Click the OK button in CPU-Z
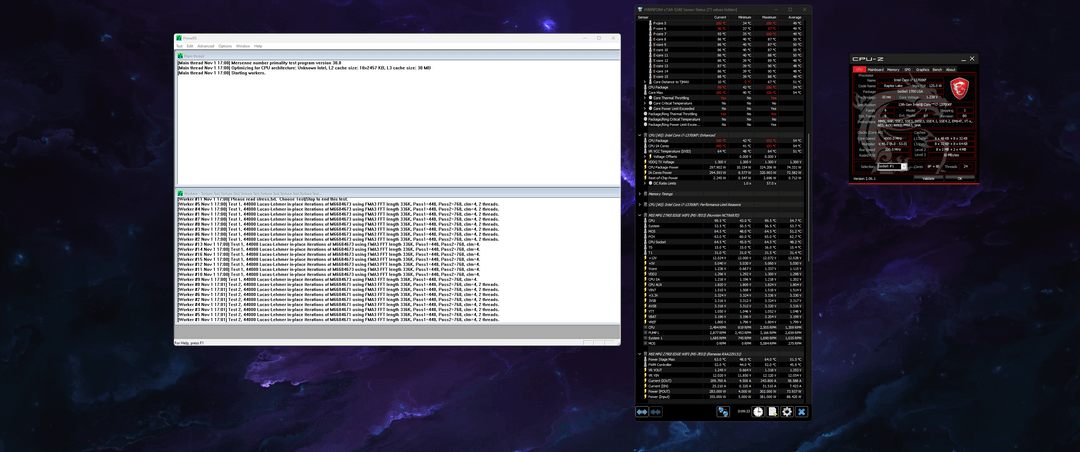Viewport: 1080px width, 452px height. (959, 178)
